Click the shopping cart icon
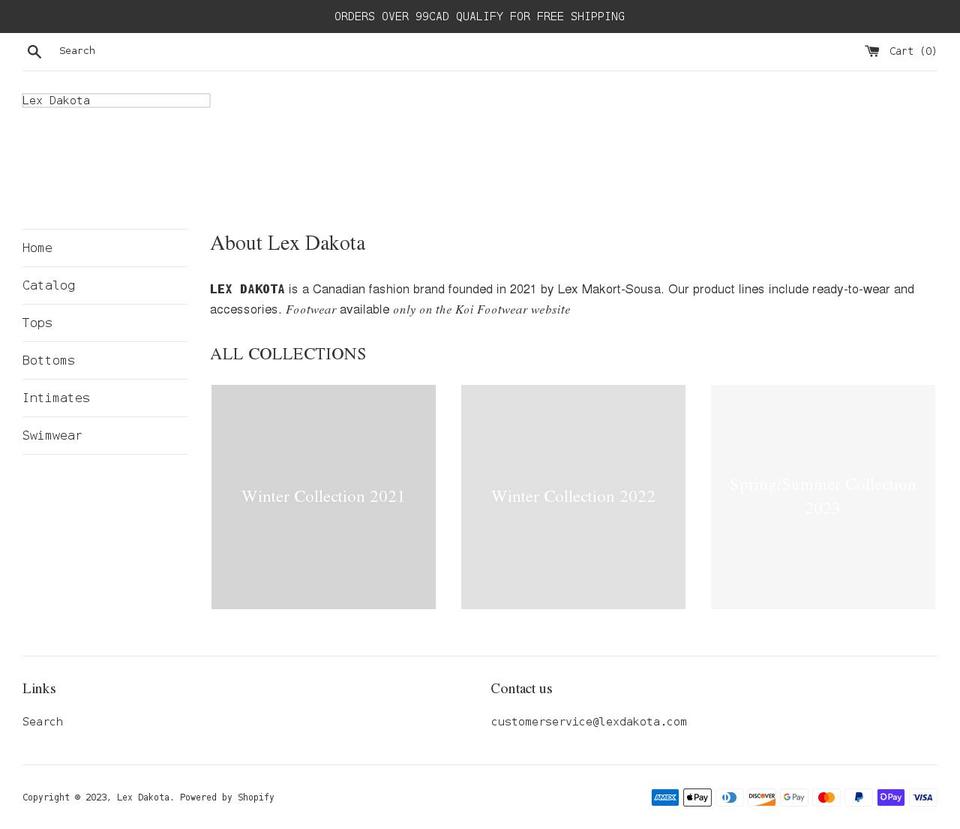 (871, 50)
